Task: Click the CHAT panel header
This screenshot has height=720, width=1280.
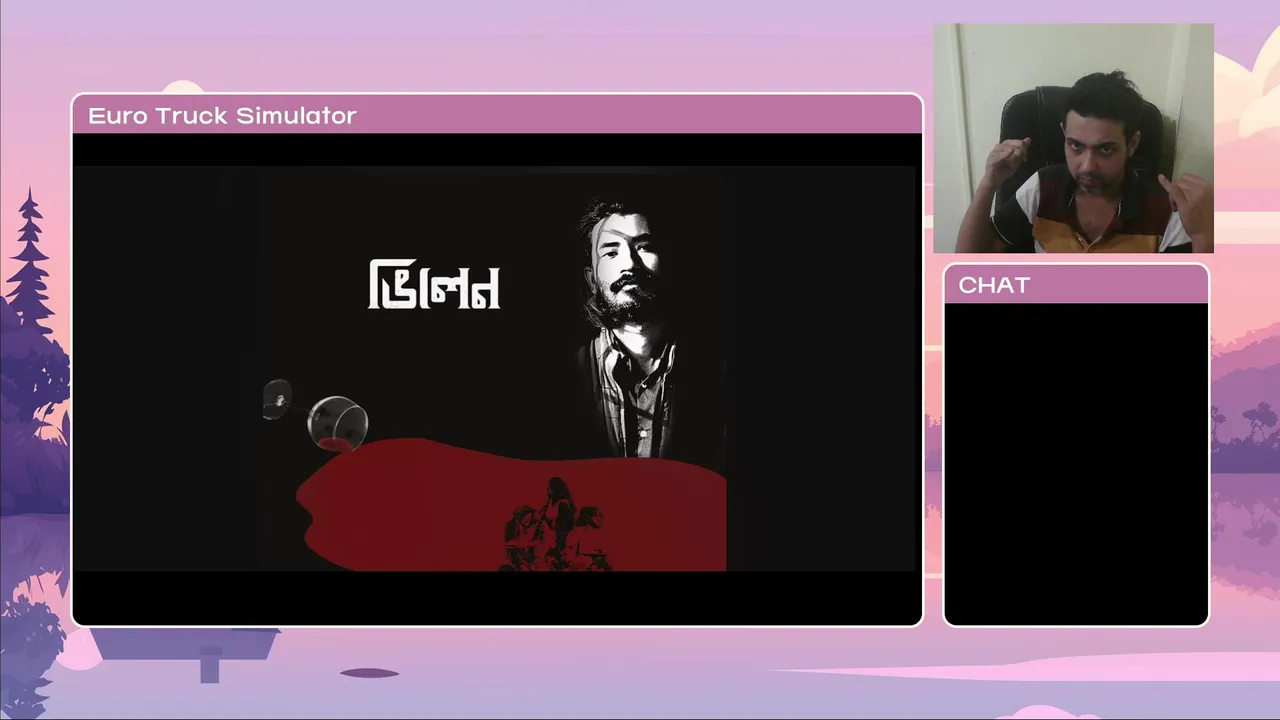Action: pos(1076,285)
